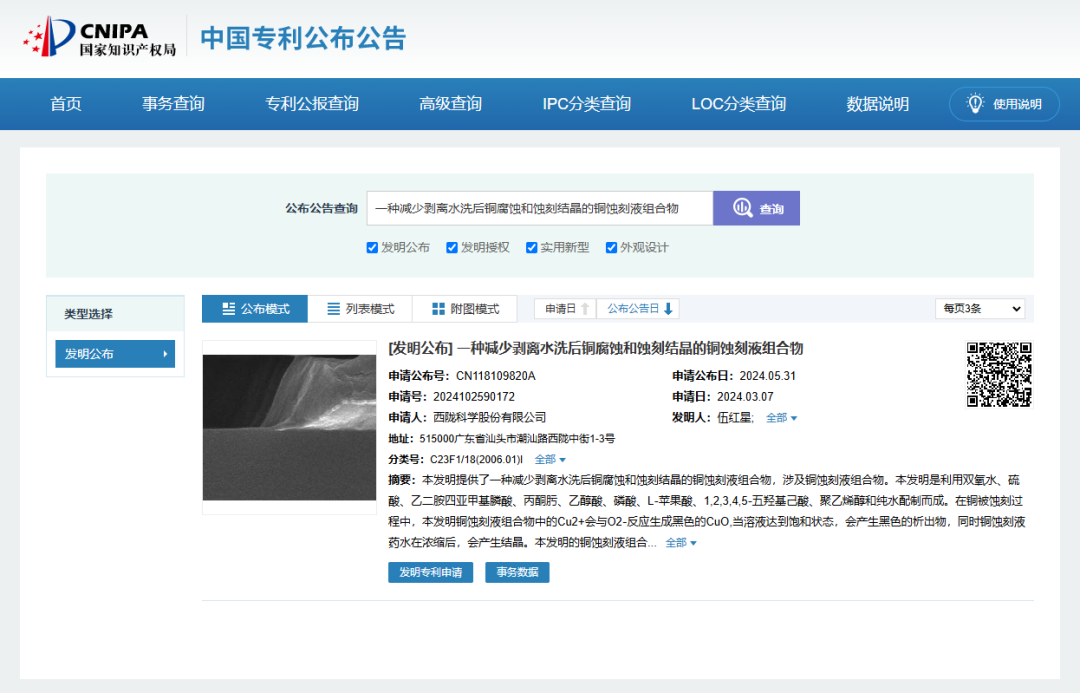1080x693 pixels.
Task: Uncheck the 发明授权 checkbox
Action: pos(452,247)
